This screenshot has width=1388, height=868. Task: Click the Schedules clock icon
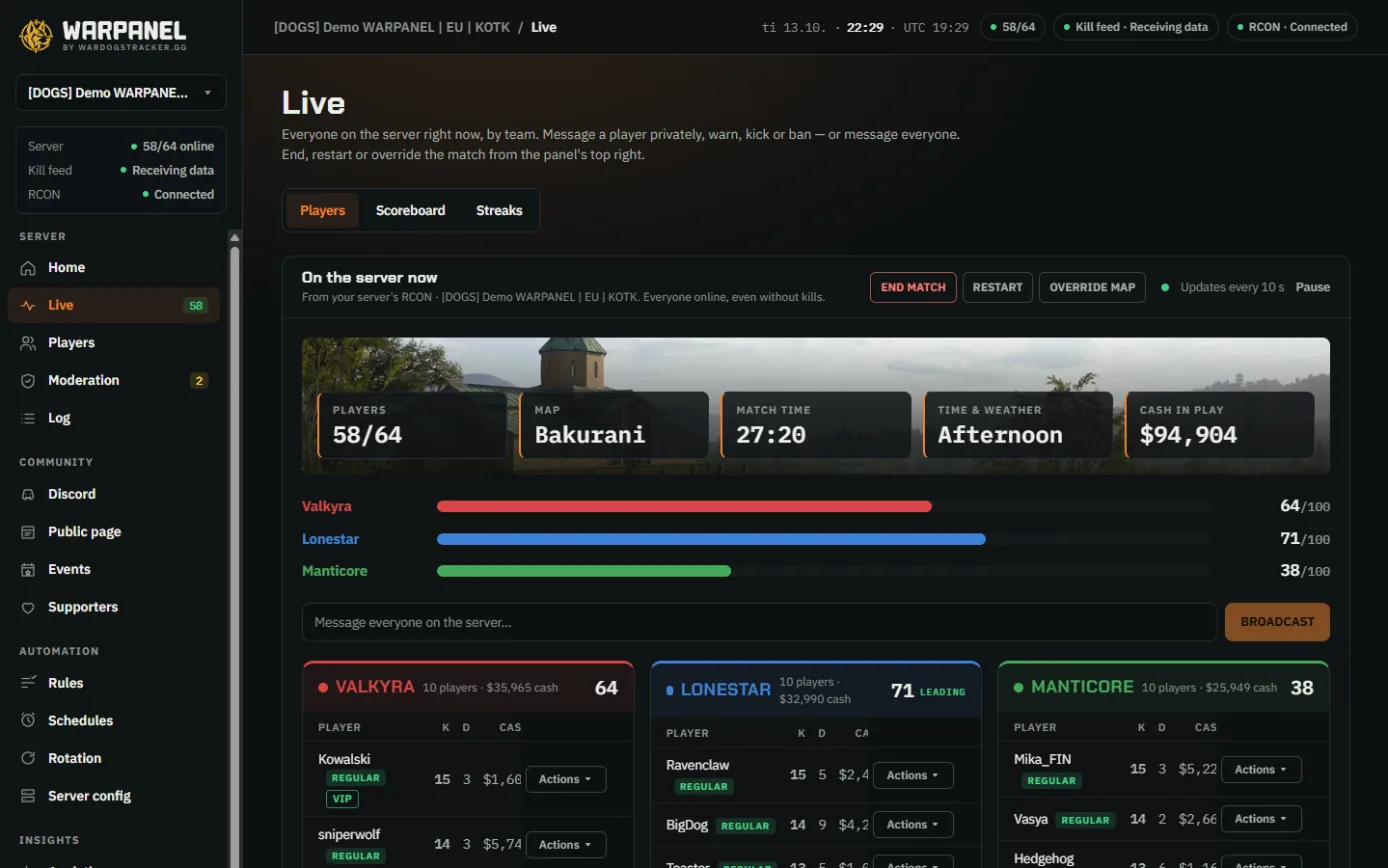click(28, 721)
